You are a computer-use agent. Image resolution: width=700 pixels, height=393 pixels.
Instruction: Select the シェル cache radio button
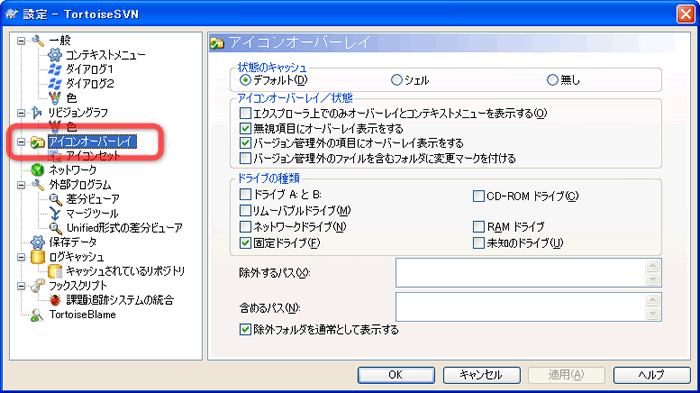tap(396, 80)
